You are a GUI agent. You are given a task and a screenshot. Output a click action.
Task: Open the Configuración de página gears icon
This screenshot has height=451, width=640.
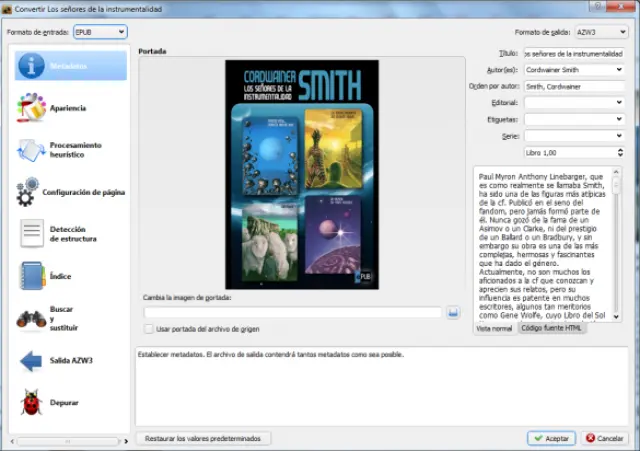[27, 192]
